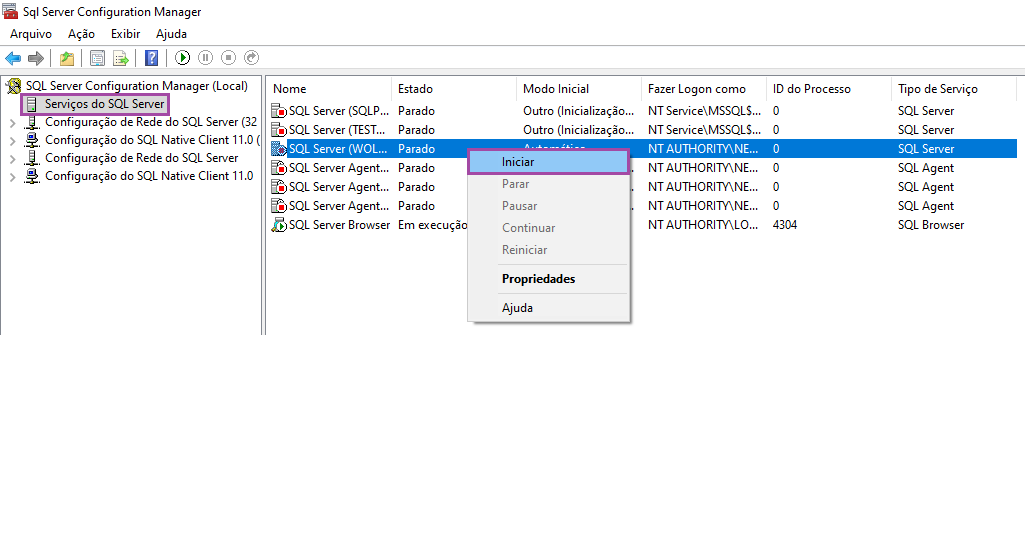Select last Configuração do SQL Native Client 11.0 item
Viewport: 1025px width, 539px height.
(x=149, y=176)
